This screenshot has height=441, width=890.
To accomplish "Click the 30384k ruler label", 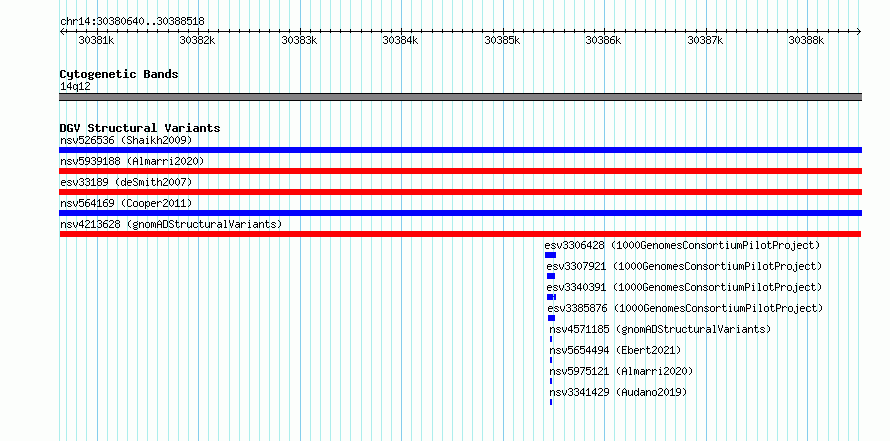I will (401, 40).
